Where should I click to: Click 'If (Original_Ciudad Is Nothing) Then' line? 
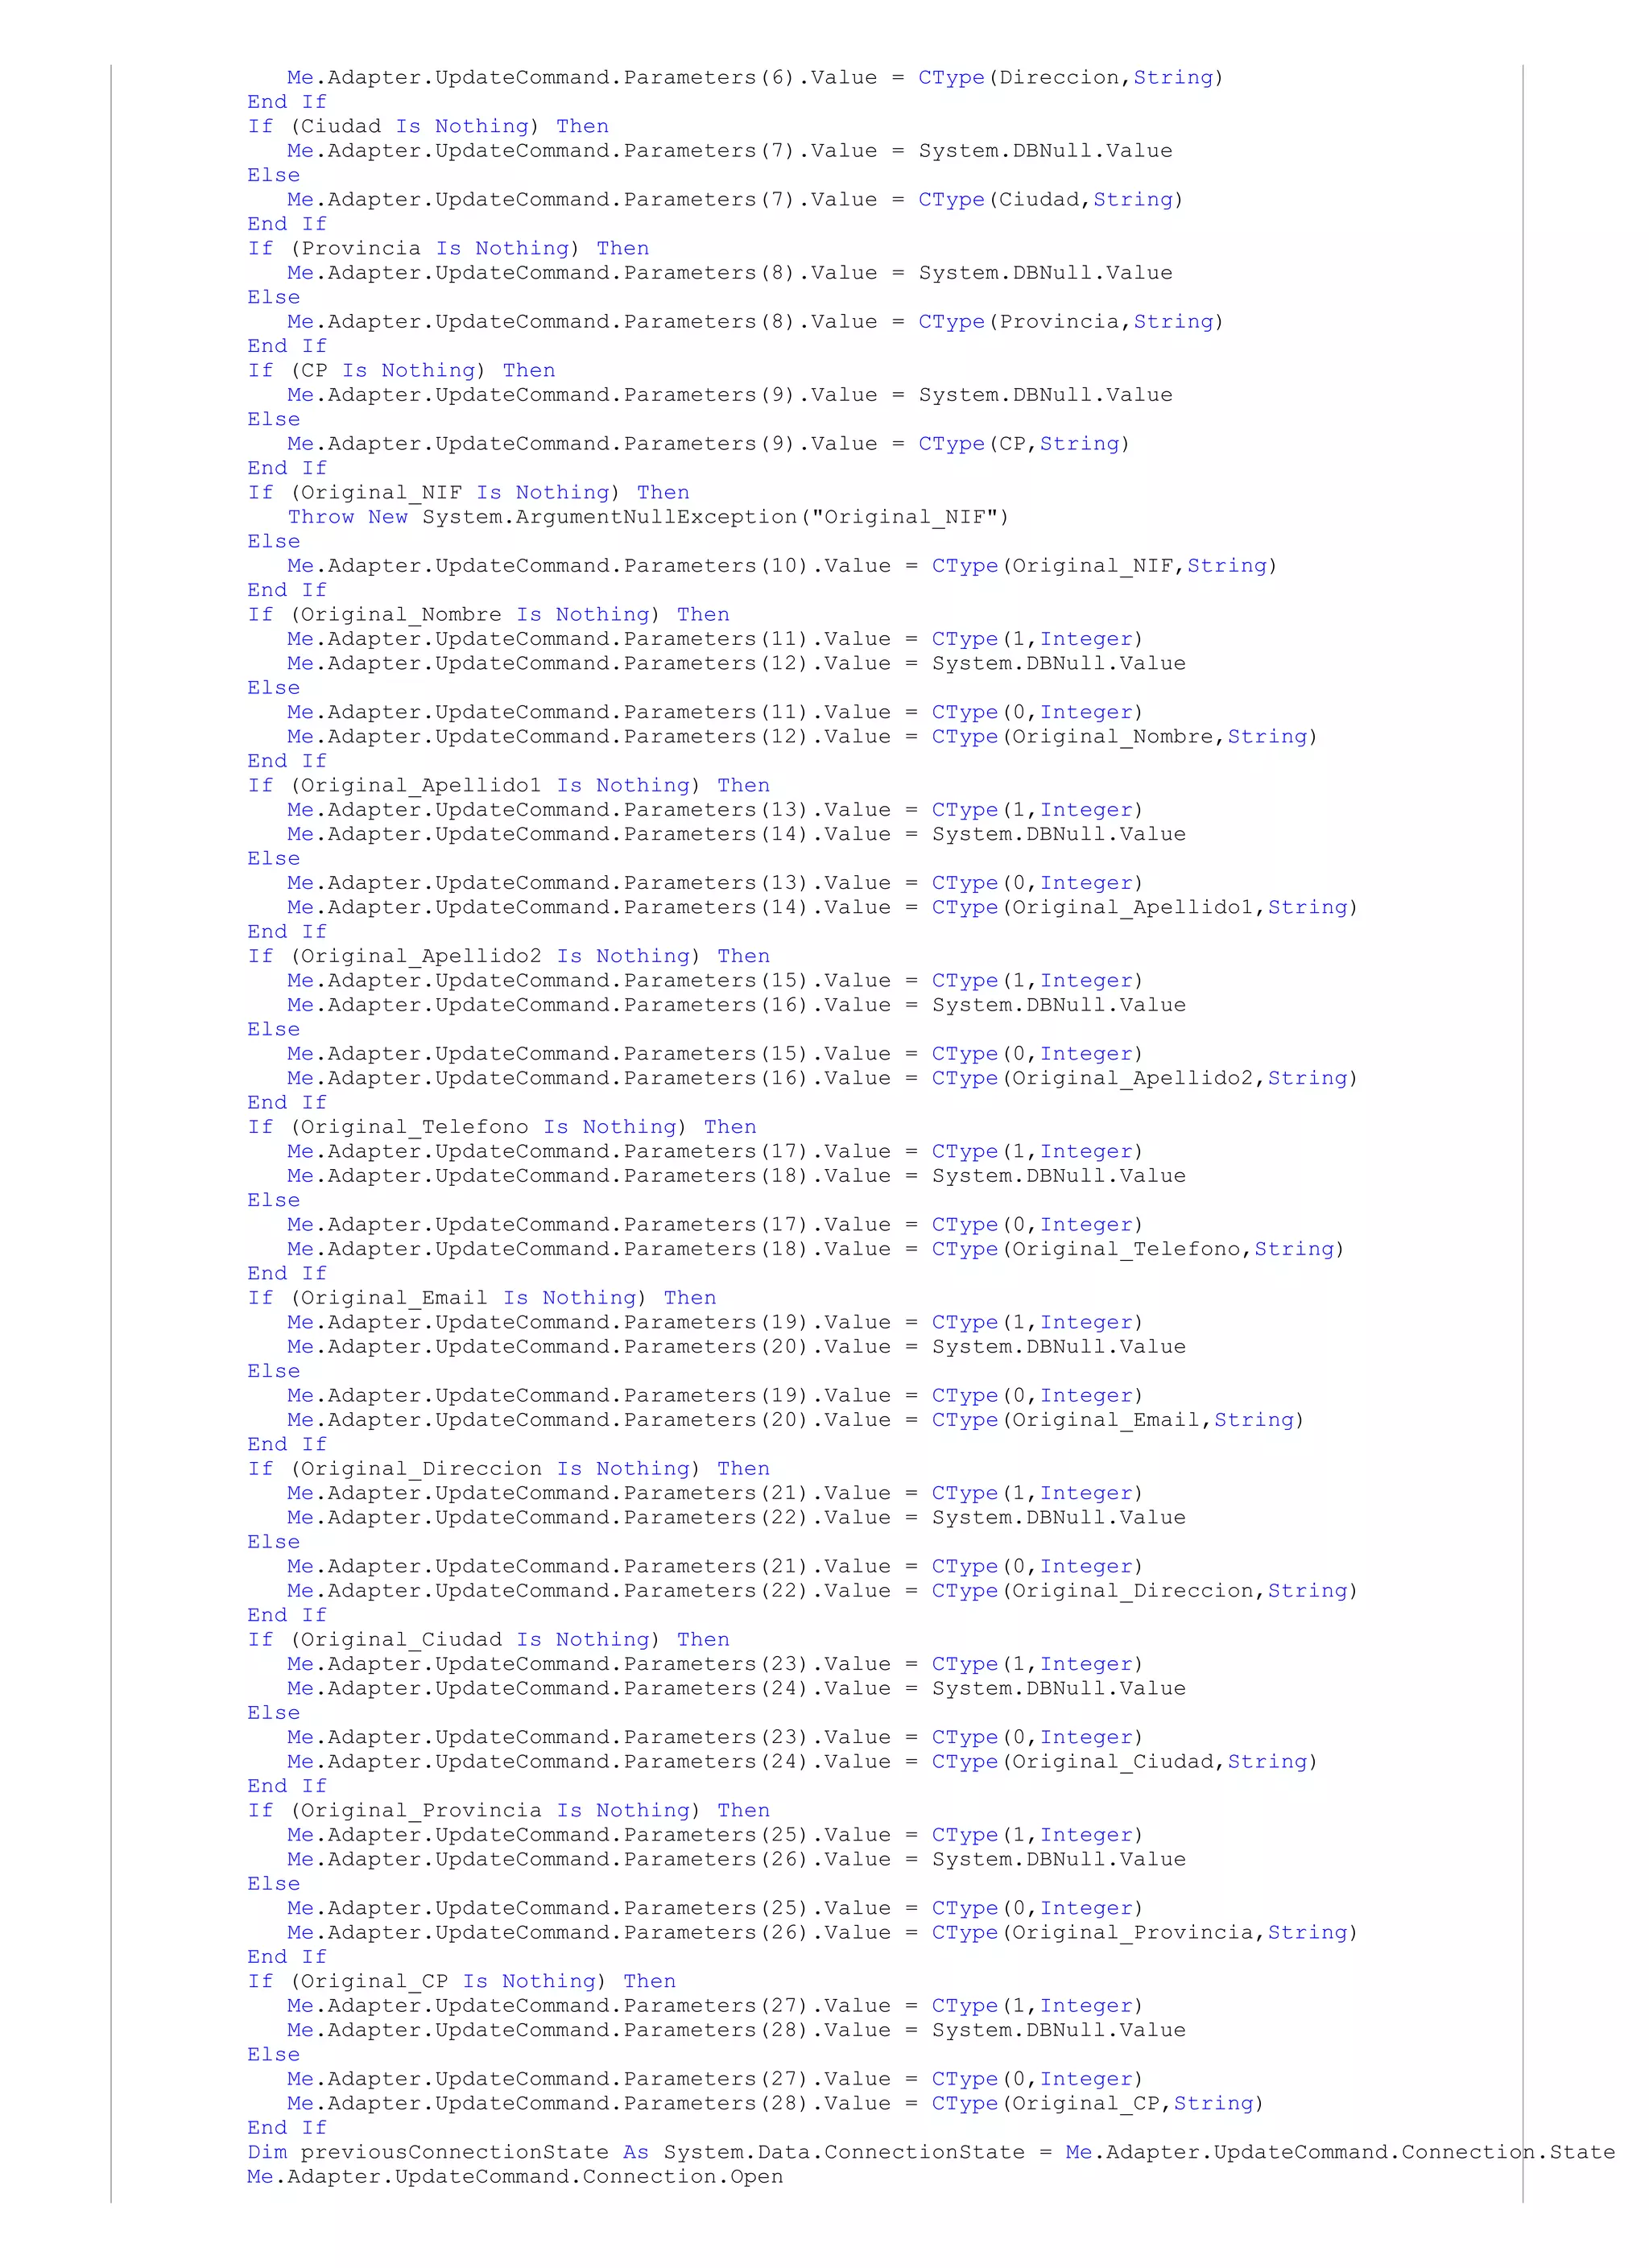click(x=488, y=1640)
